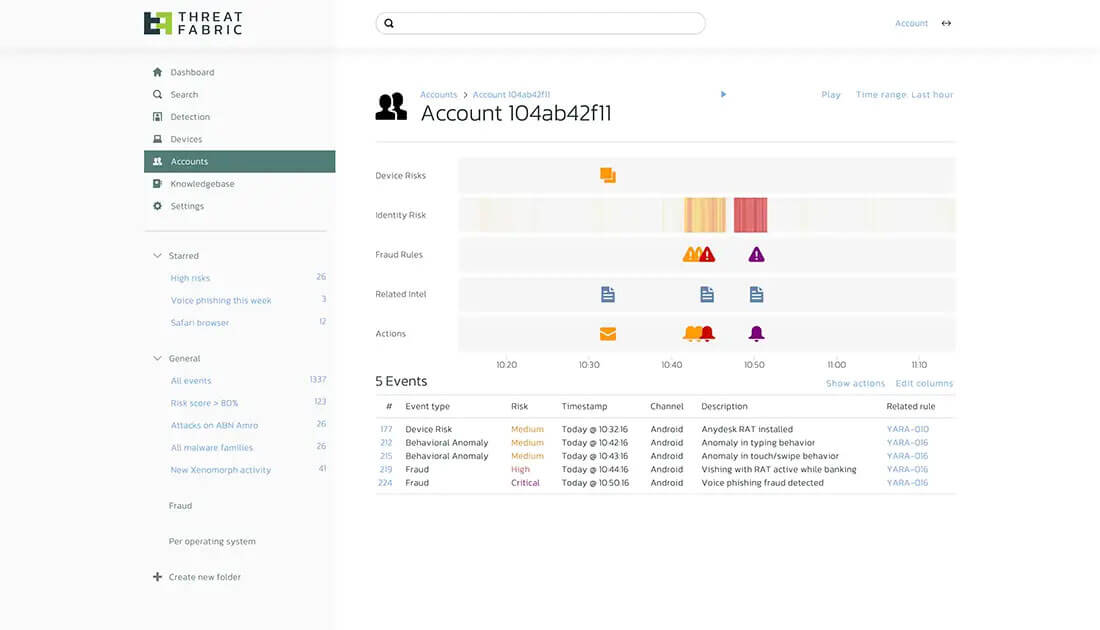Open Risk score > 80% filter

coord(204,403)
